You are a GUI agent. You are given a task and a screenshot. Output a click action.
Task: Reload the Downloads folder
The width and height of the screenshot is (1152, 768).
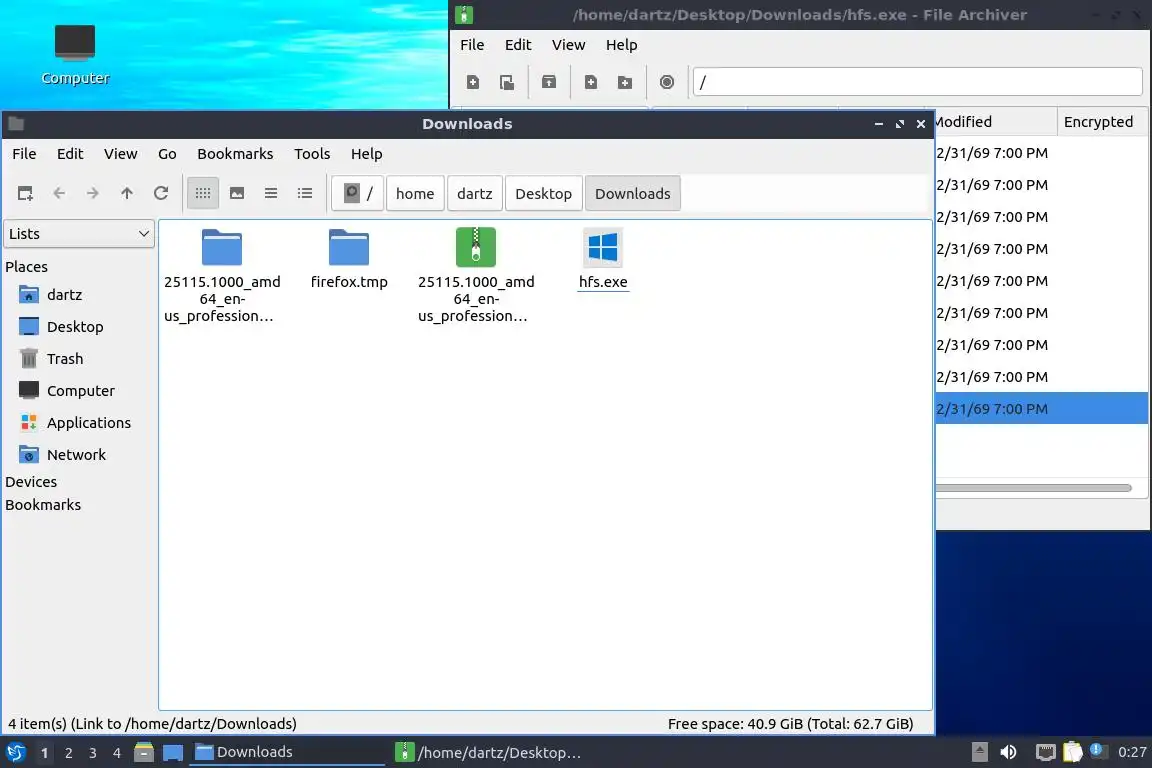tap(161, 193)
